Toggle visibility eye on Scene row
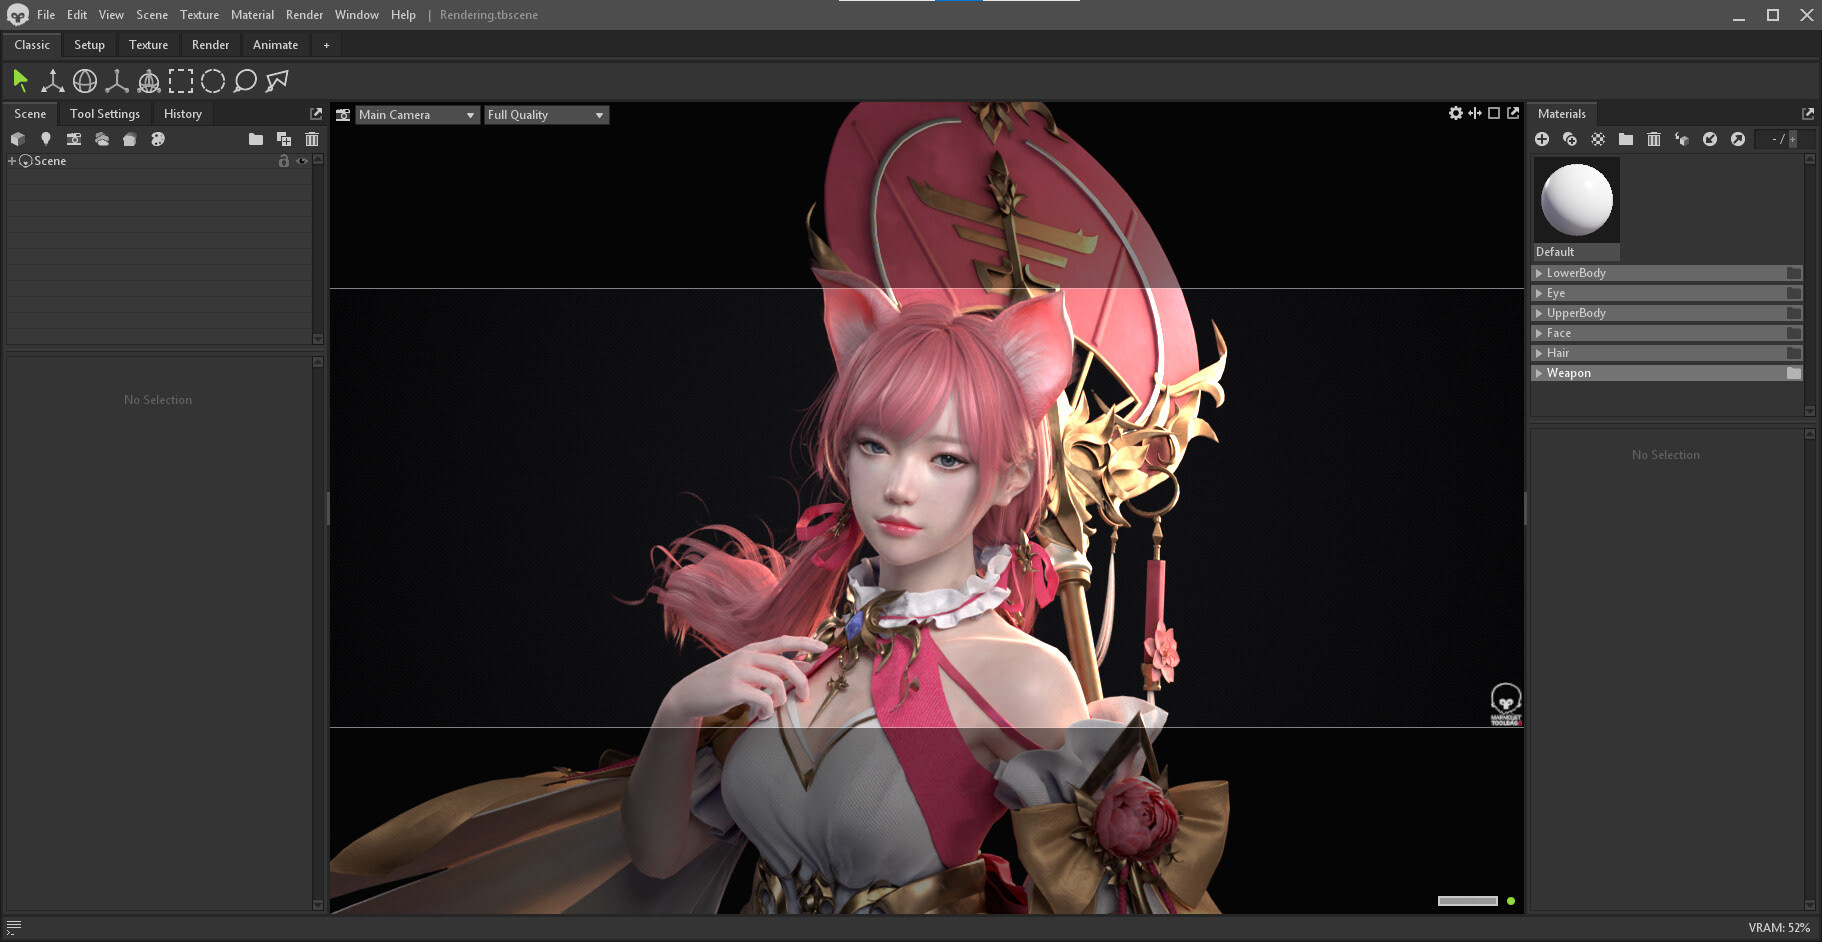 click(x=302, y=161)
